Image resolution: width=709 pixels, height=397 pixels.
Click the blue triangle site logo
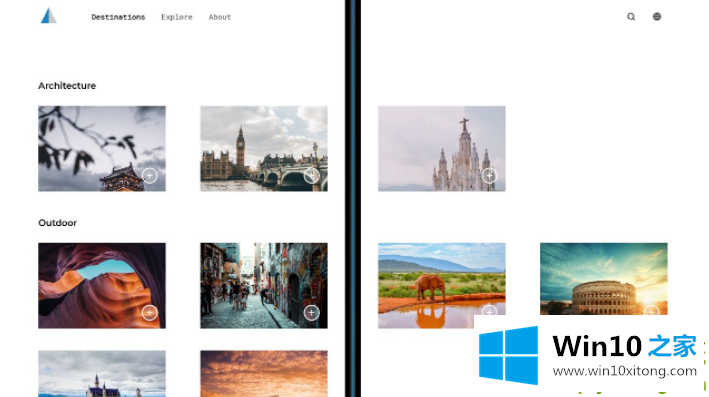click(48, 16)
